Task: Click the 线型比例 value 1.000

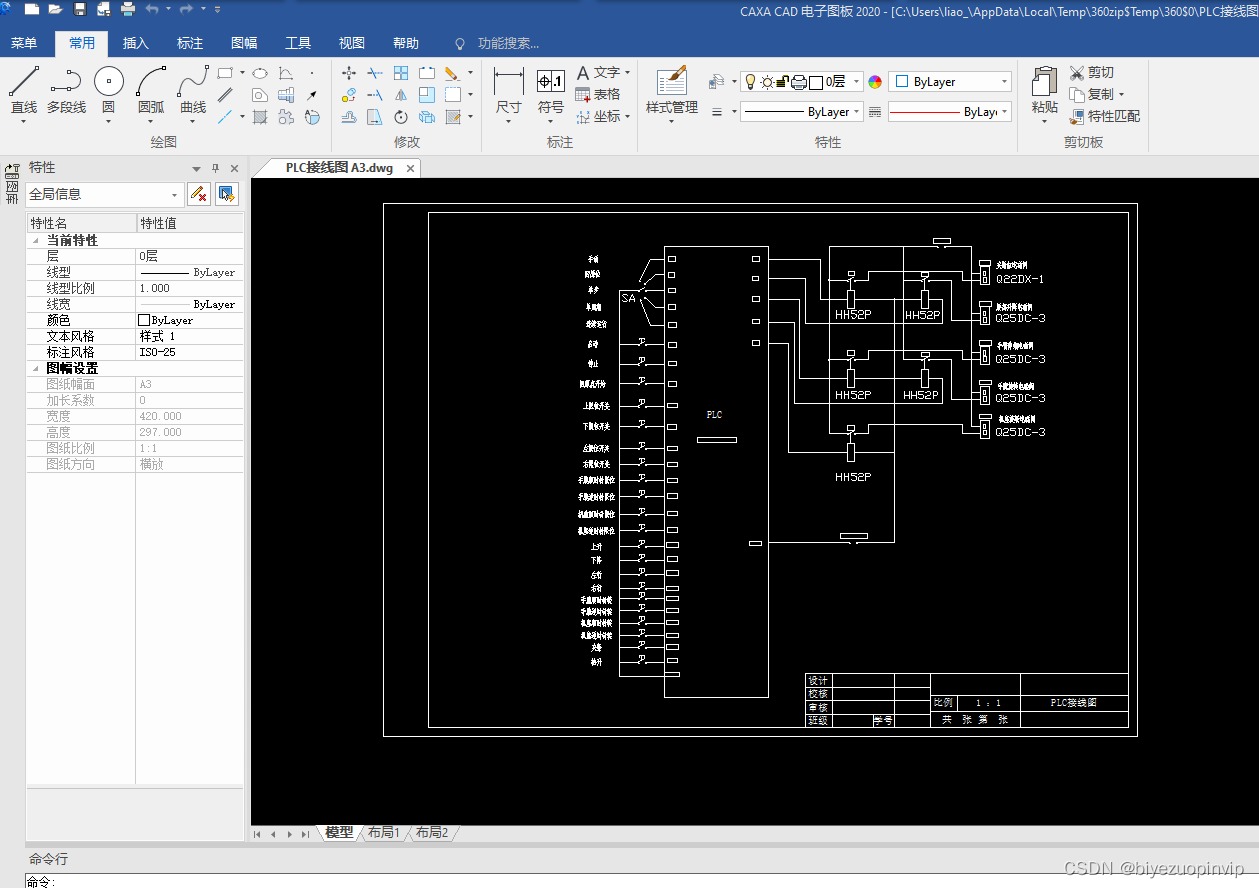Action: click(x=189, y=289)
